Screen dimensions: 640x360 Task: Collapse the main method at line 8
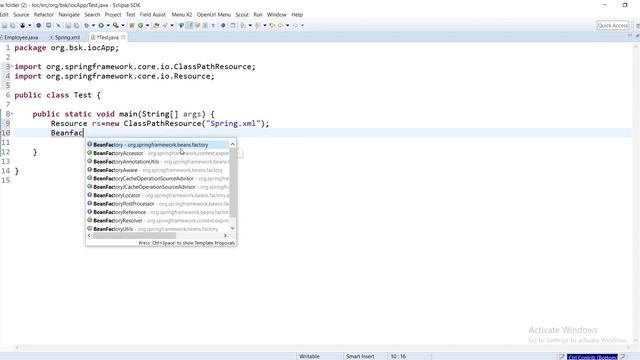(x=12, y=113)
